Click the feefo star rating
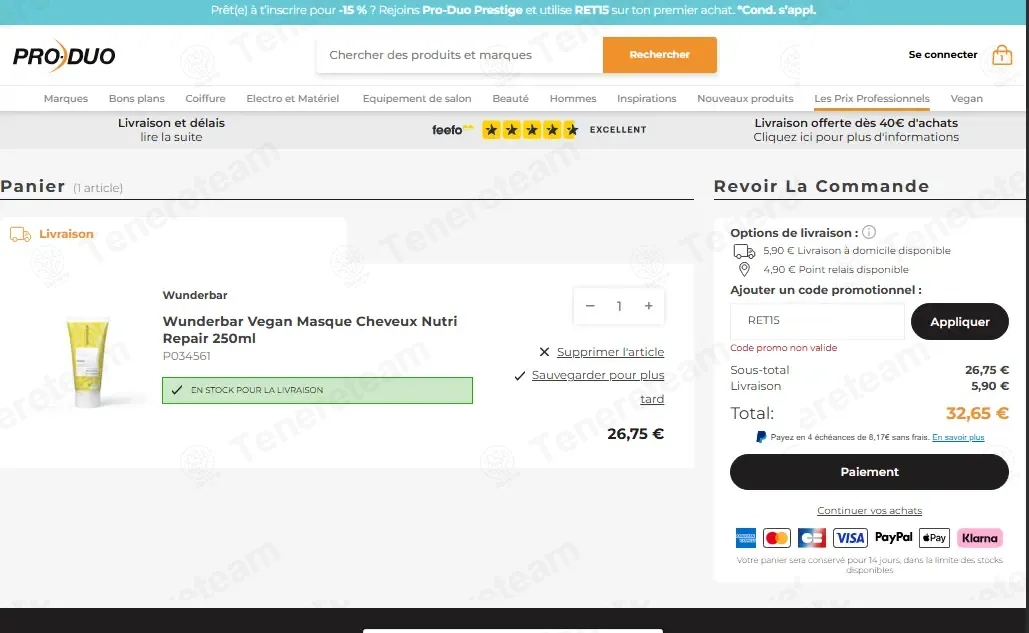Image resolution: width=1029 pixels, height=633 pixels. tap(530, 130)
